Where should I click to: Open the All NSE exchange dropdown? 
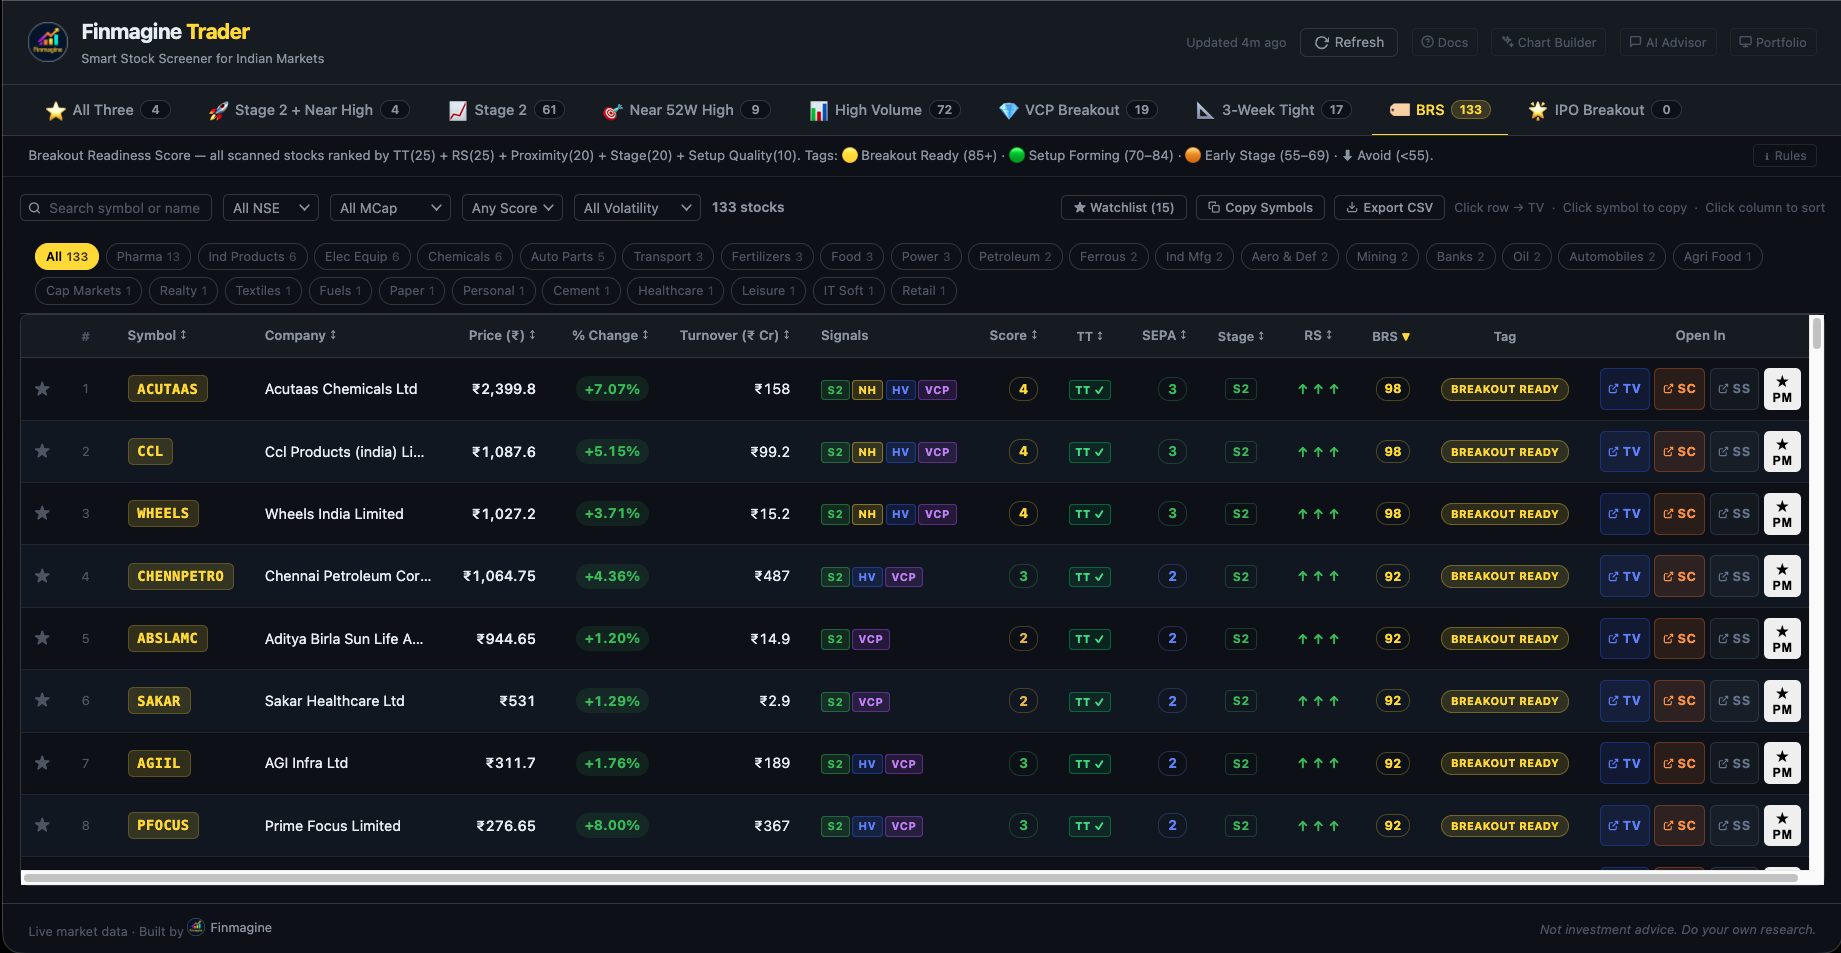(x=270, y=207)
